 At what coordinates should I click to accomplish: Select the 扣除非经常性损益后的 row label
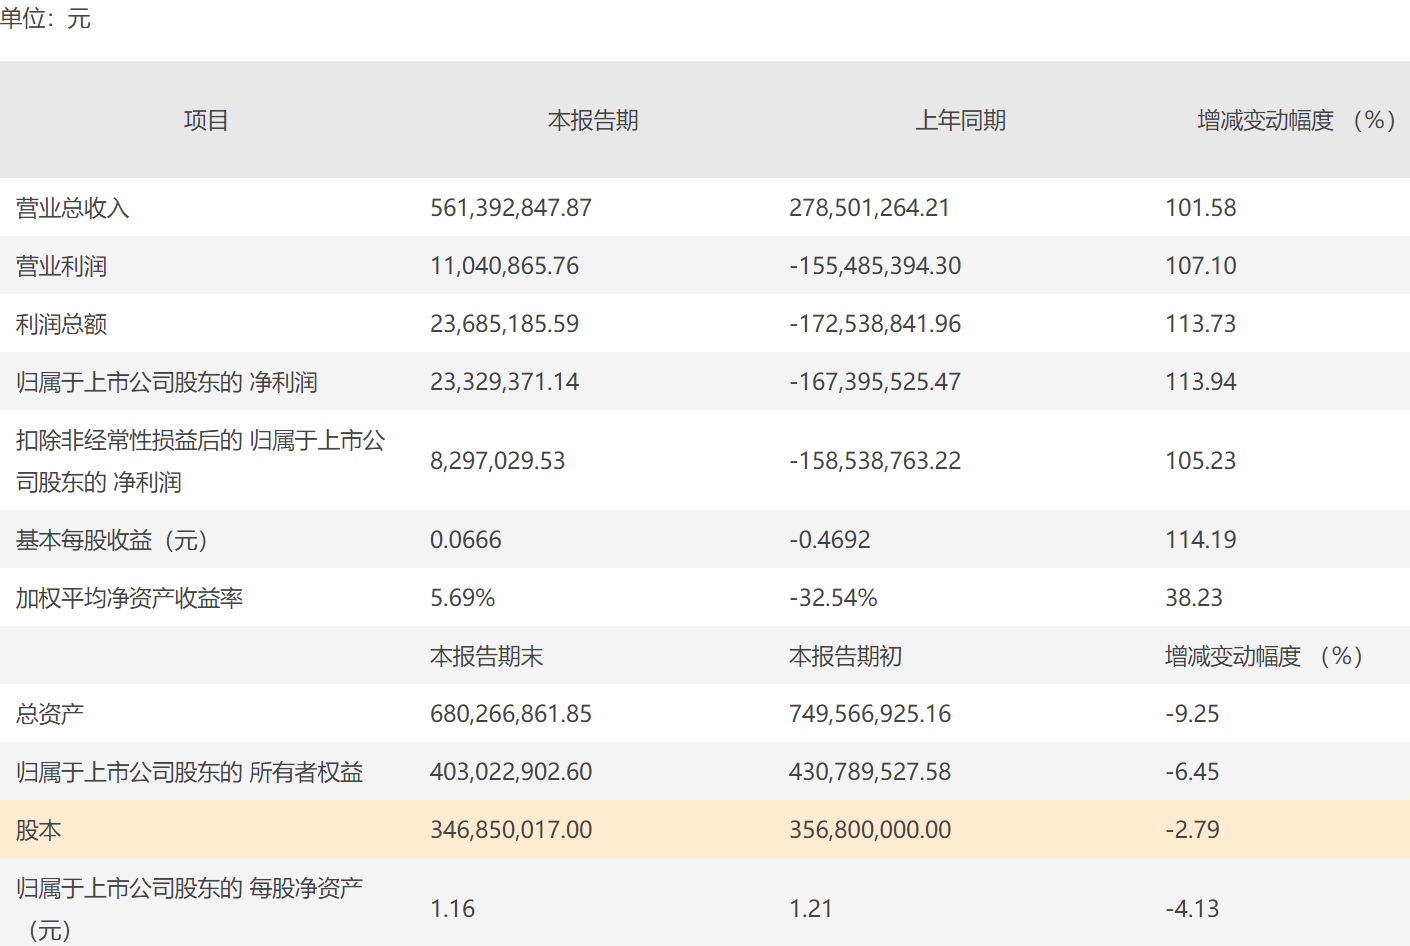click(x=201, y=461)
